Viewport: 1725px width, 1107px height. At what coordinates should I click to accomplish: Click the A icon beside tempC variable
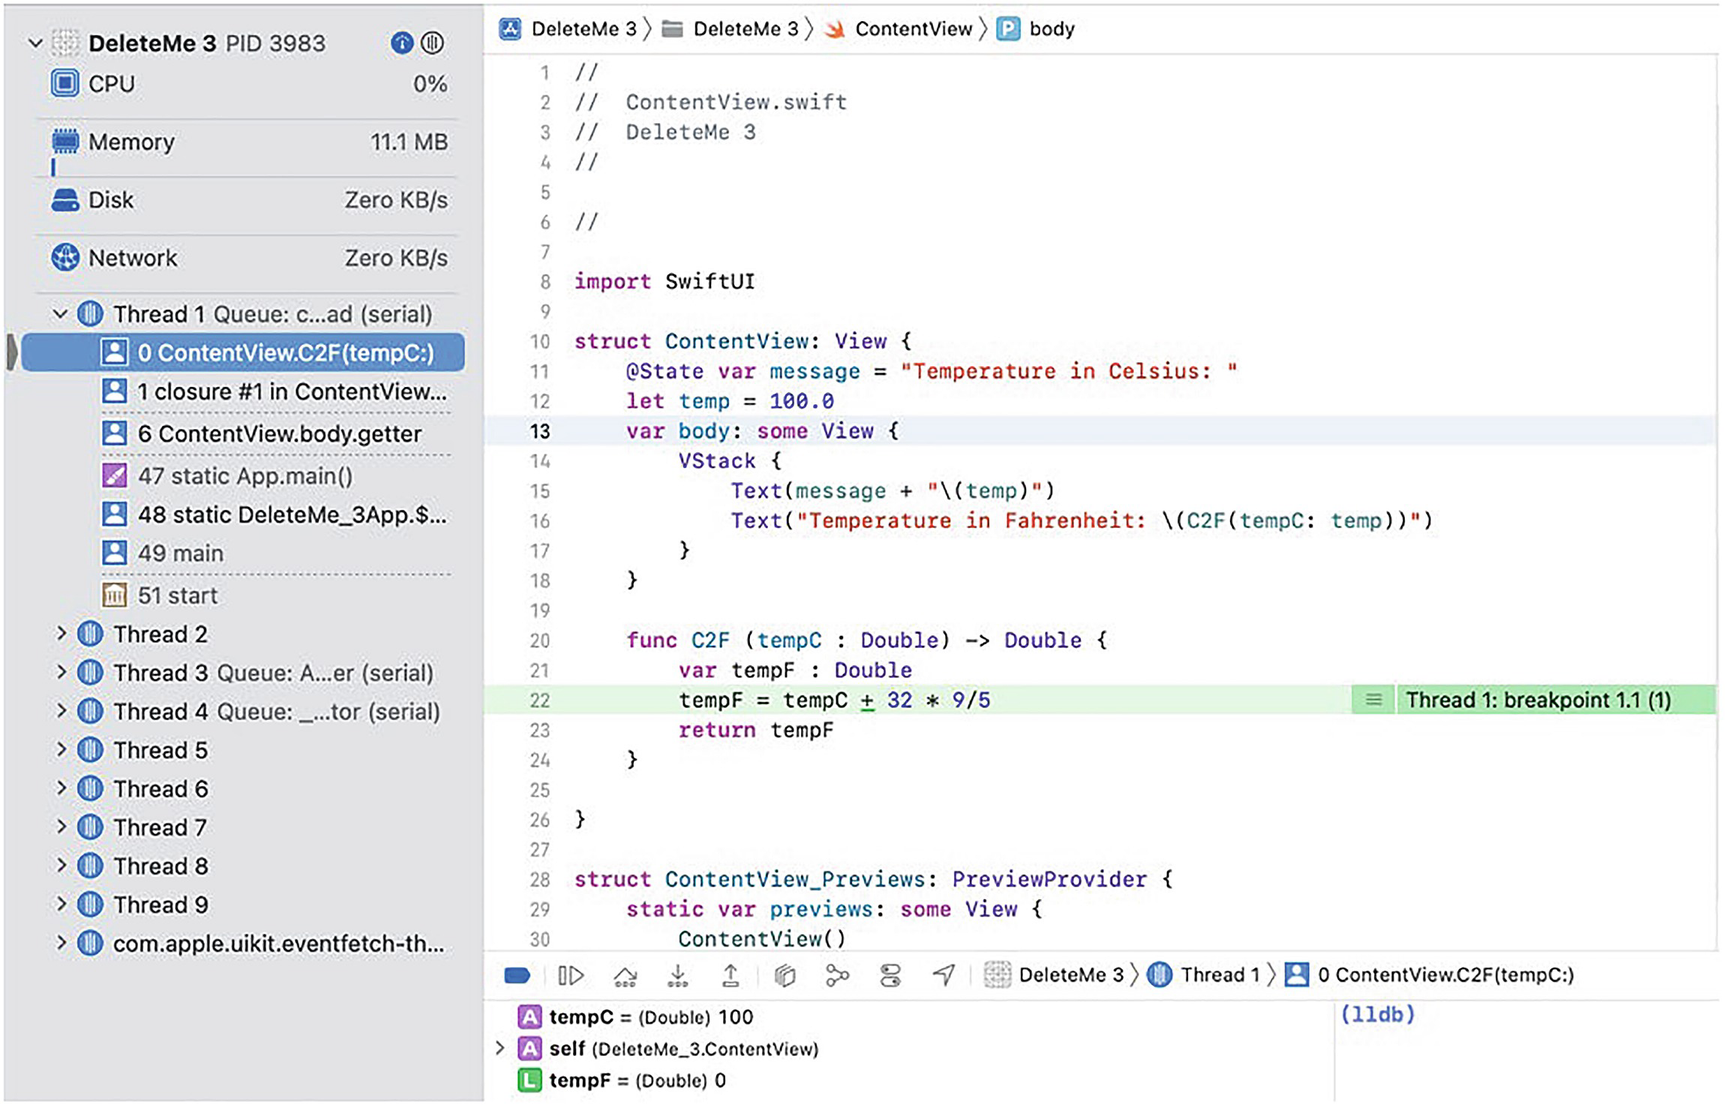pyautogui.click(x=530, y=1017)
